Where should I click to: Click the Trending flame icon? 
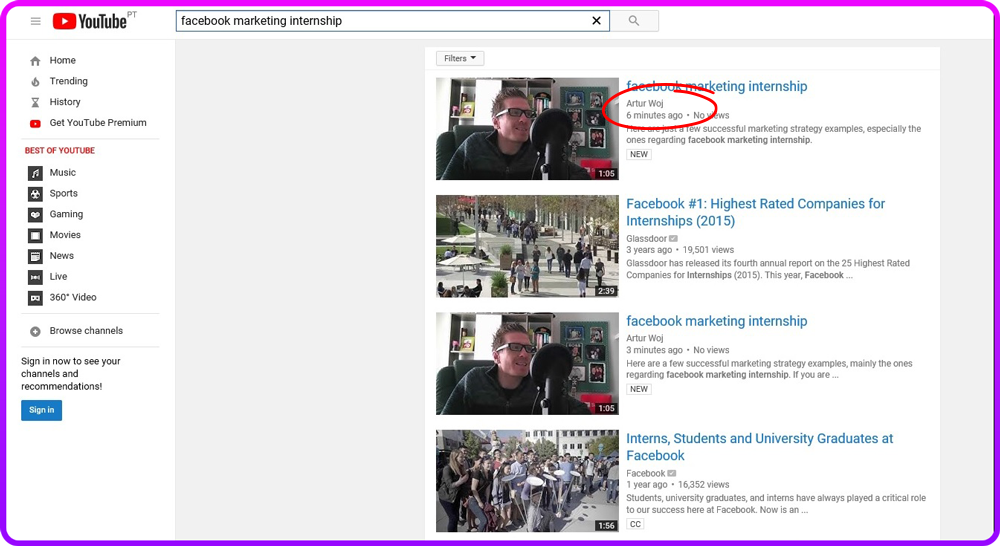click(36, 82)
